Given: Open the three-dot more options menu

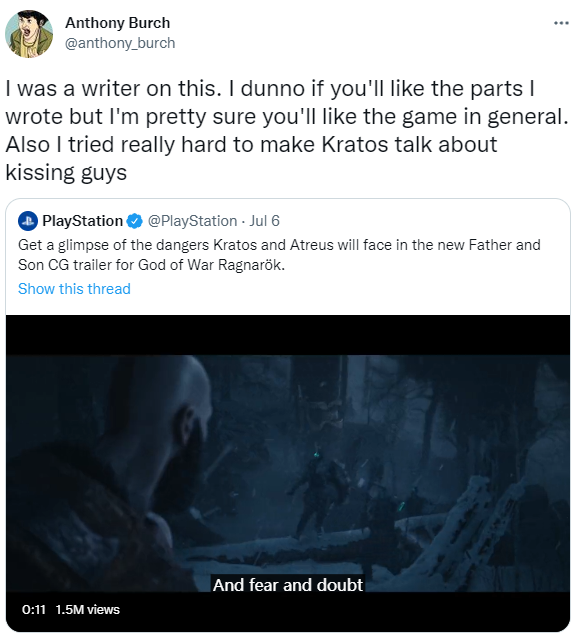Looking at the screenshot, I should pos(561,23).
